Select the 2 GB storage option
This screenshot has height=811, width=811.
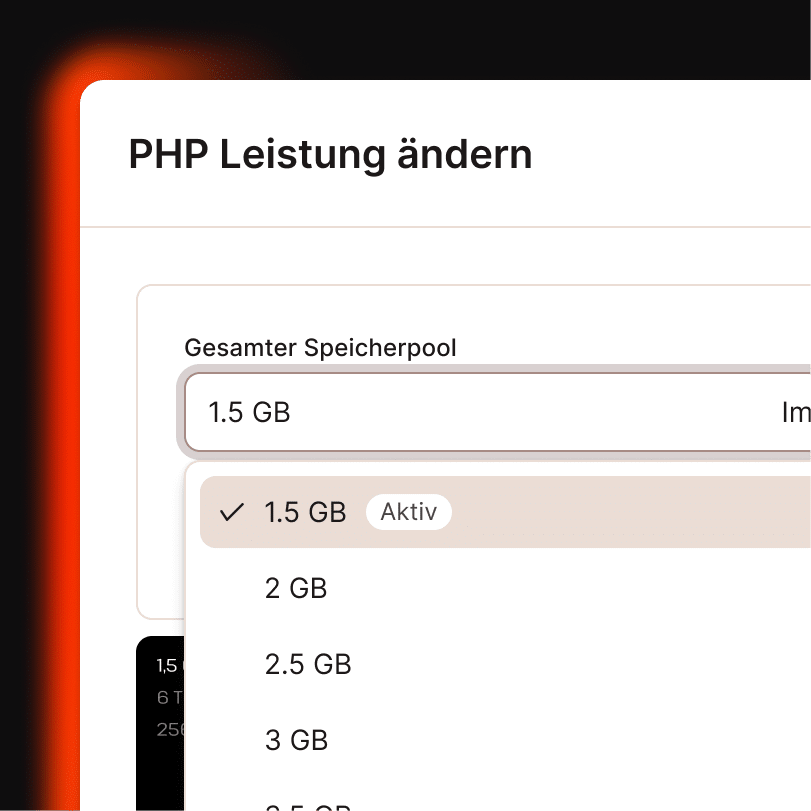(296, 589)
